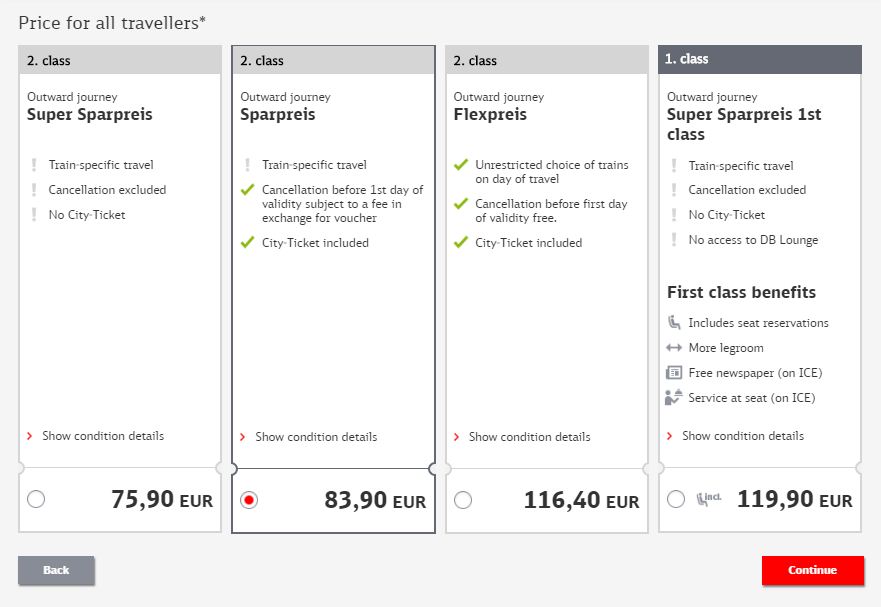Expand condition details for Super Sparpreis
881x607 pixels.
point(100,436)
